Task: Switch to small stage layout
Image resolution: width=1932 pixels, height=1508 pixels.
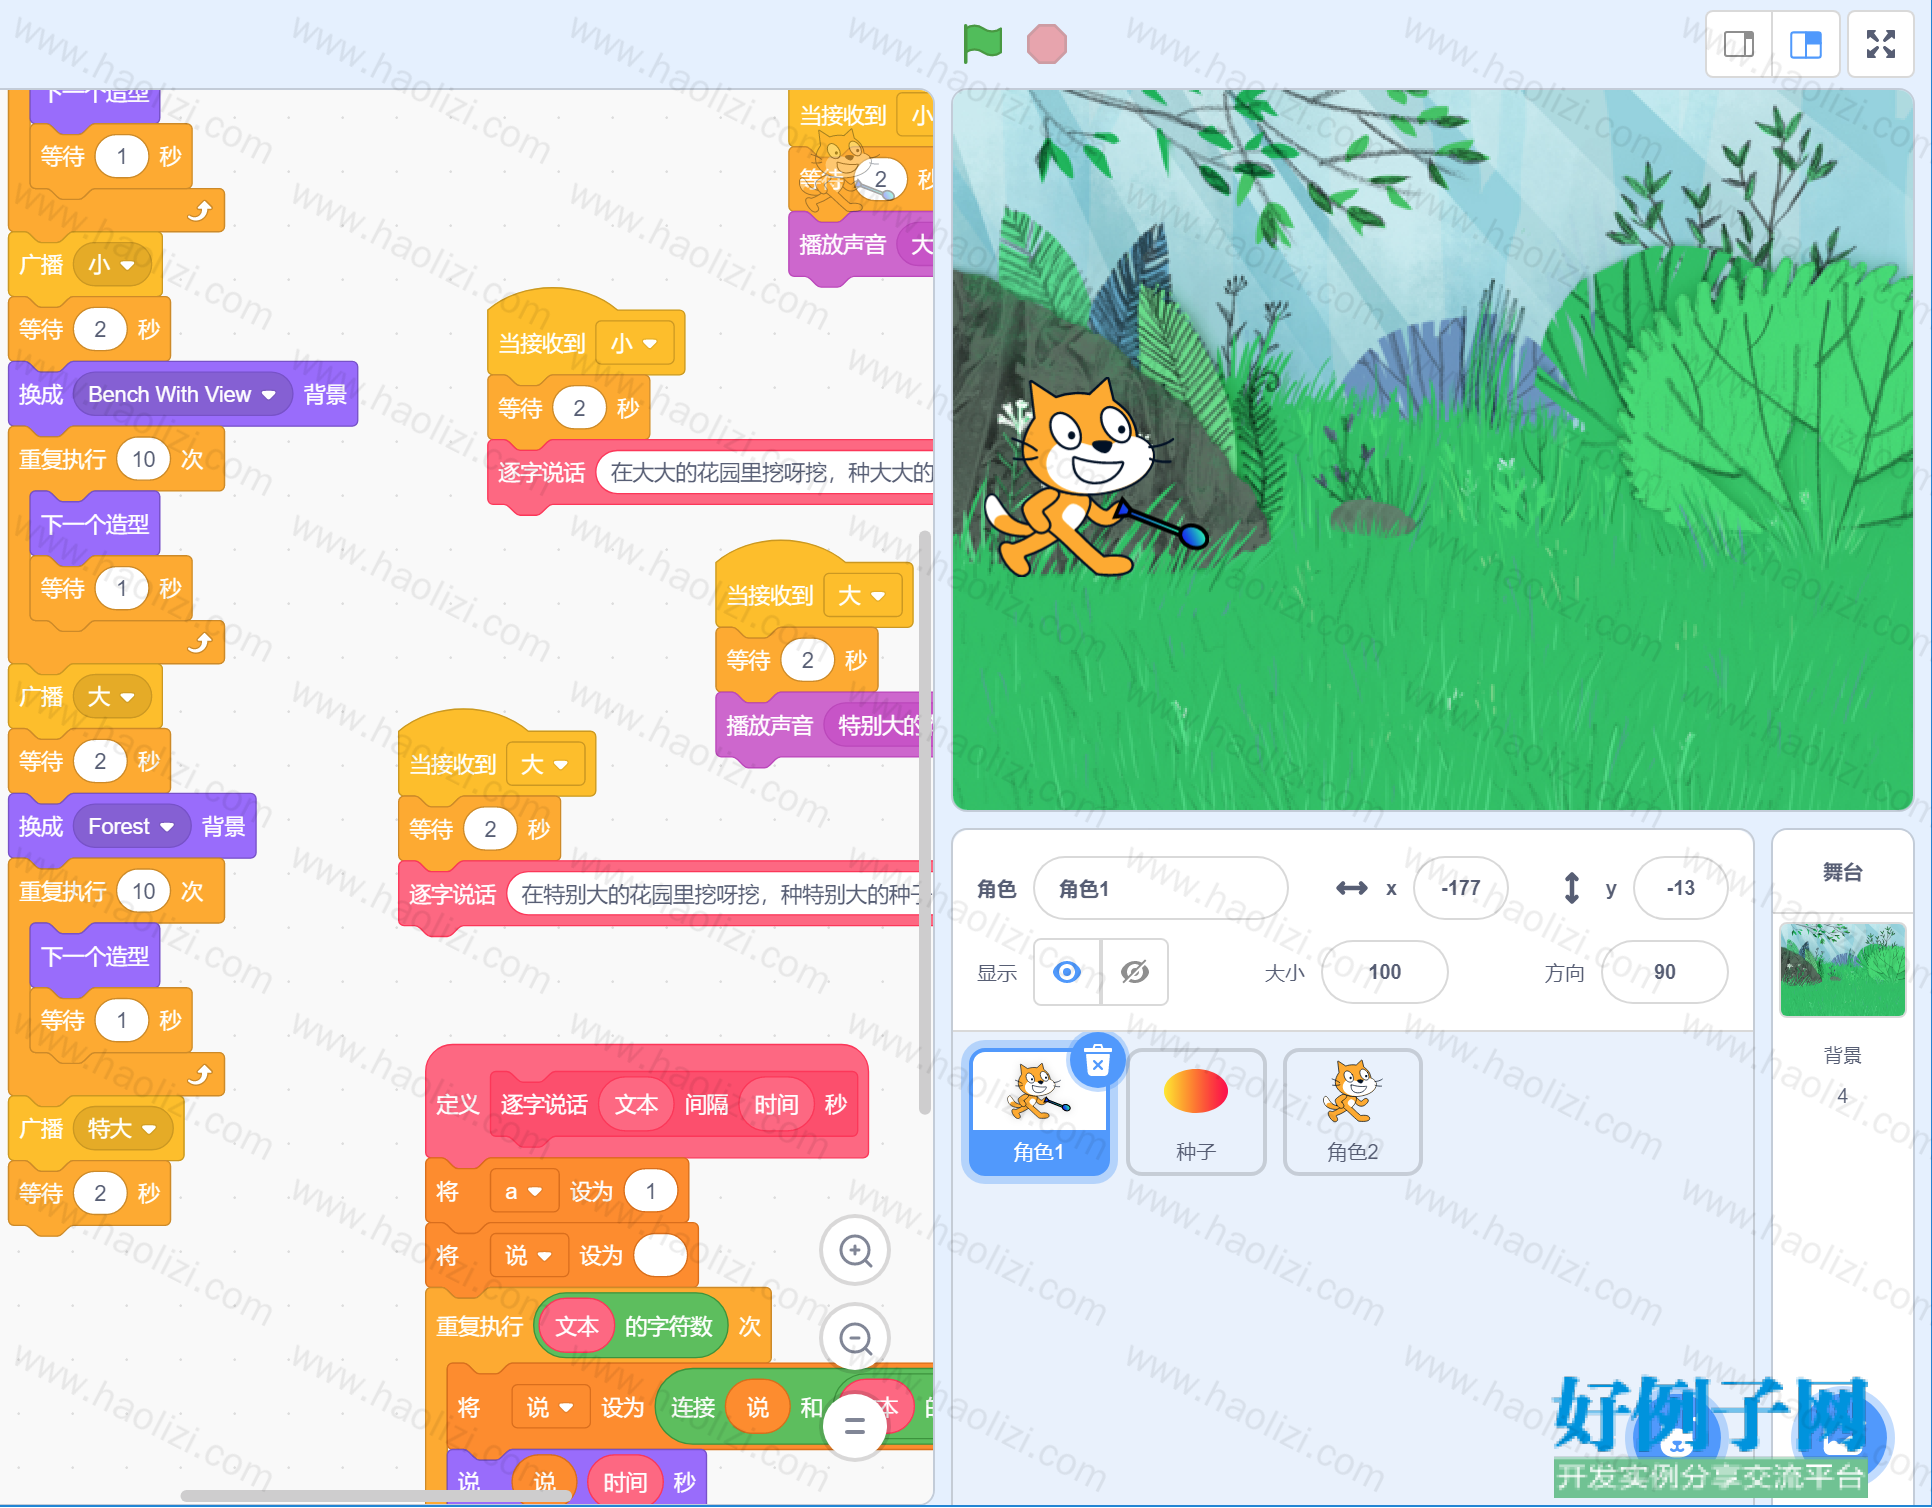Action: [1739, 44]
